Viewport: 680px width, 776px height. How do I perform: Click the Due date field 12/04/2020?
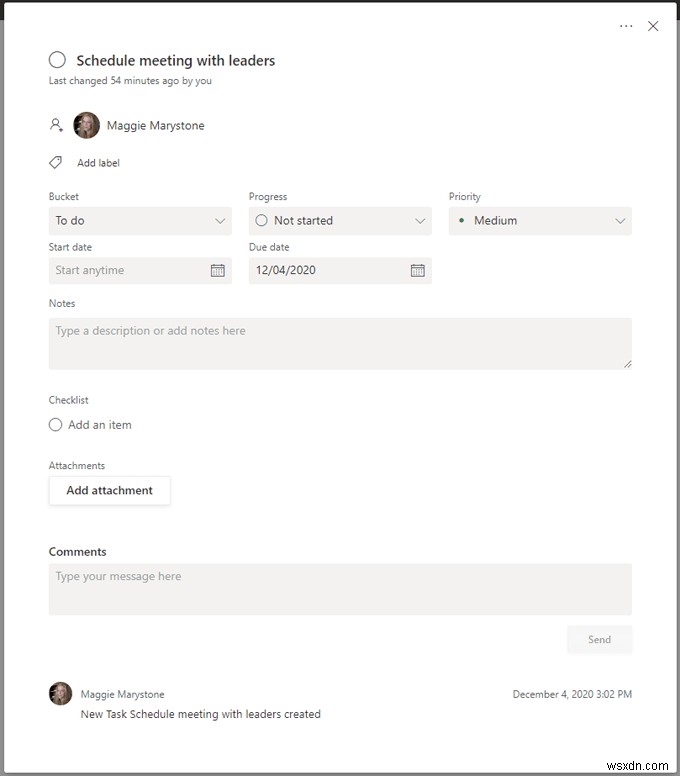click(340, 270)
